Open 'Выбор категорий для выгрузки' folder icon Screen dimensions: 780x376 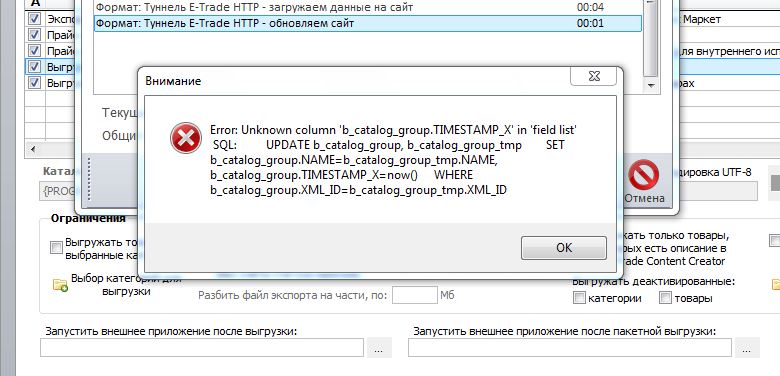tap(60, 284)
